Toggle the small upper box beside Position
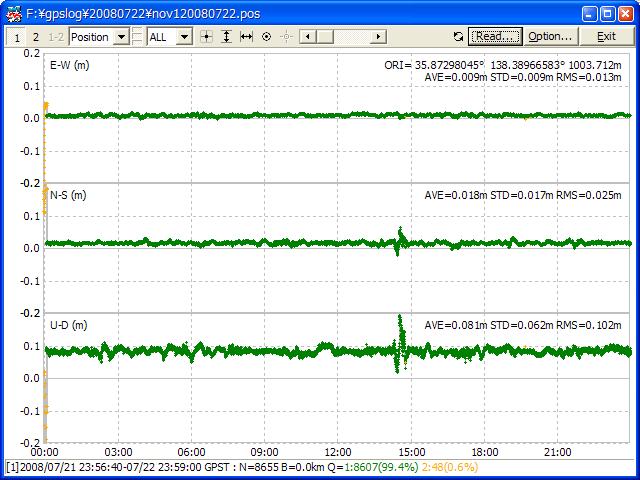The width and height of the screenshot is (640, 480). tap(138, 32)
